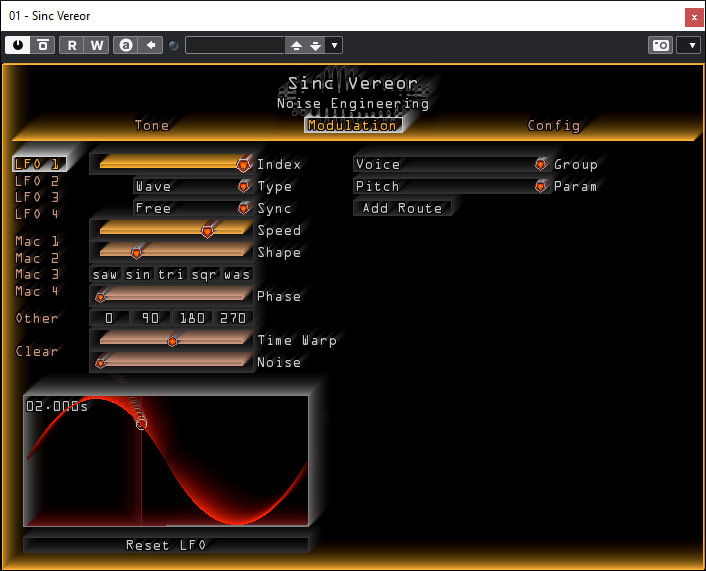Open the preset management dropdown arrow
The width and height of the screenshot is (706, 571).
[x=334, y=45]
